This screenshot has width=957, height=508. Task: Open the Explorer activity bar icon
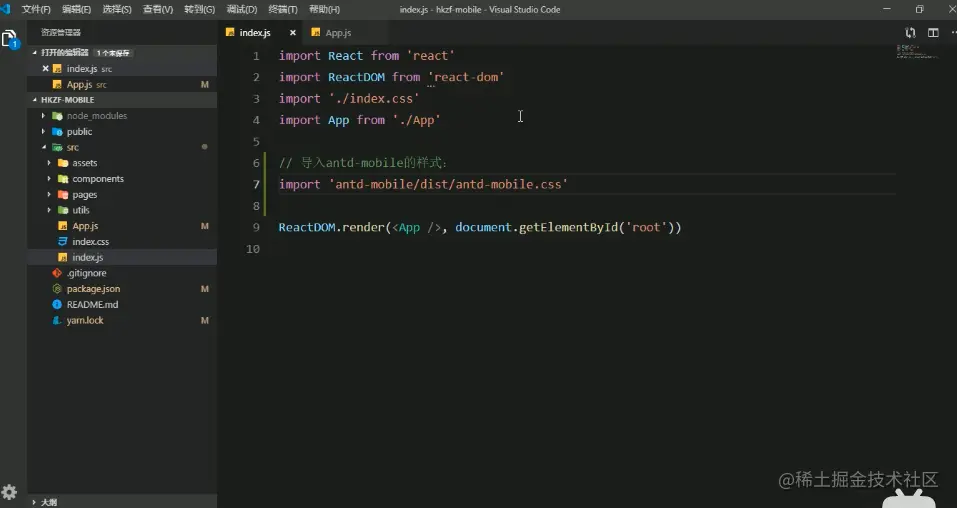[x=9, y=40]
